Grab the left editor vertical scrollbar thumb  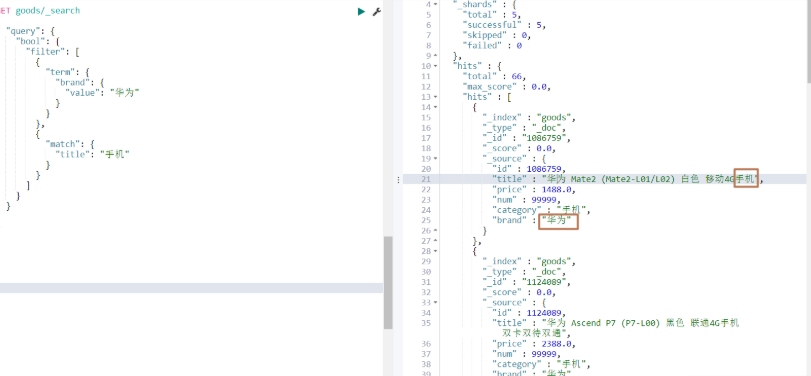click(388, 282)
